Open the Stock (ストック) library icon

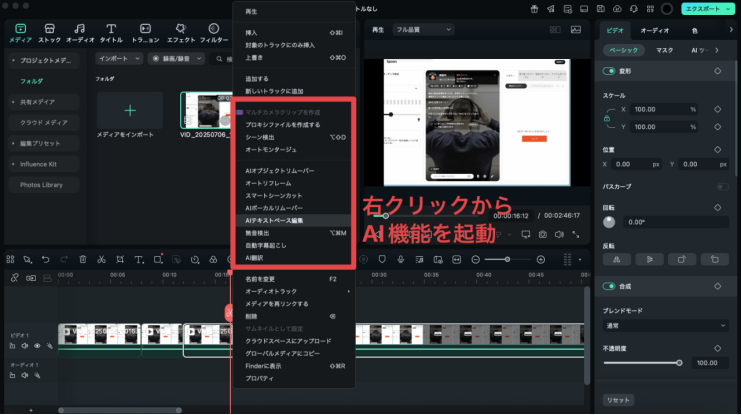point(49,31)
